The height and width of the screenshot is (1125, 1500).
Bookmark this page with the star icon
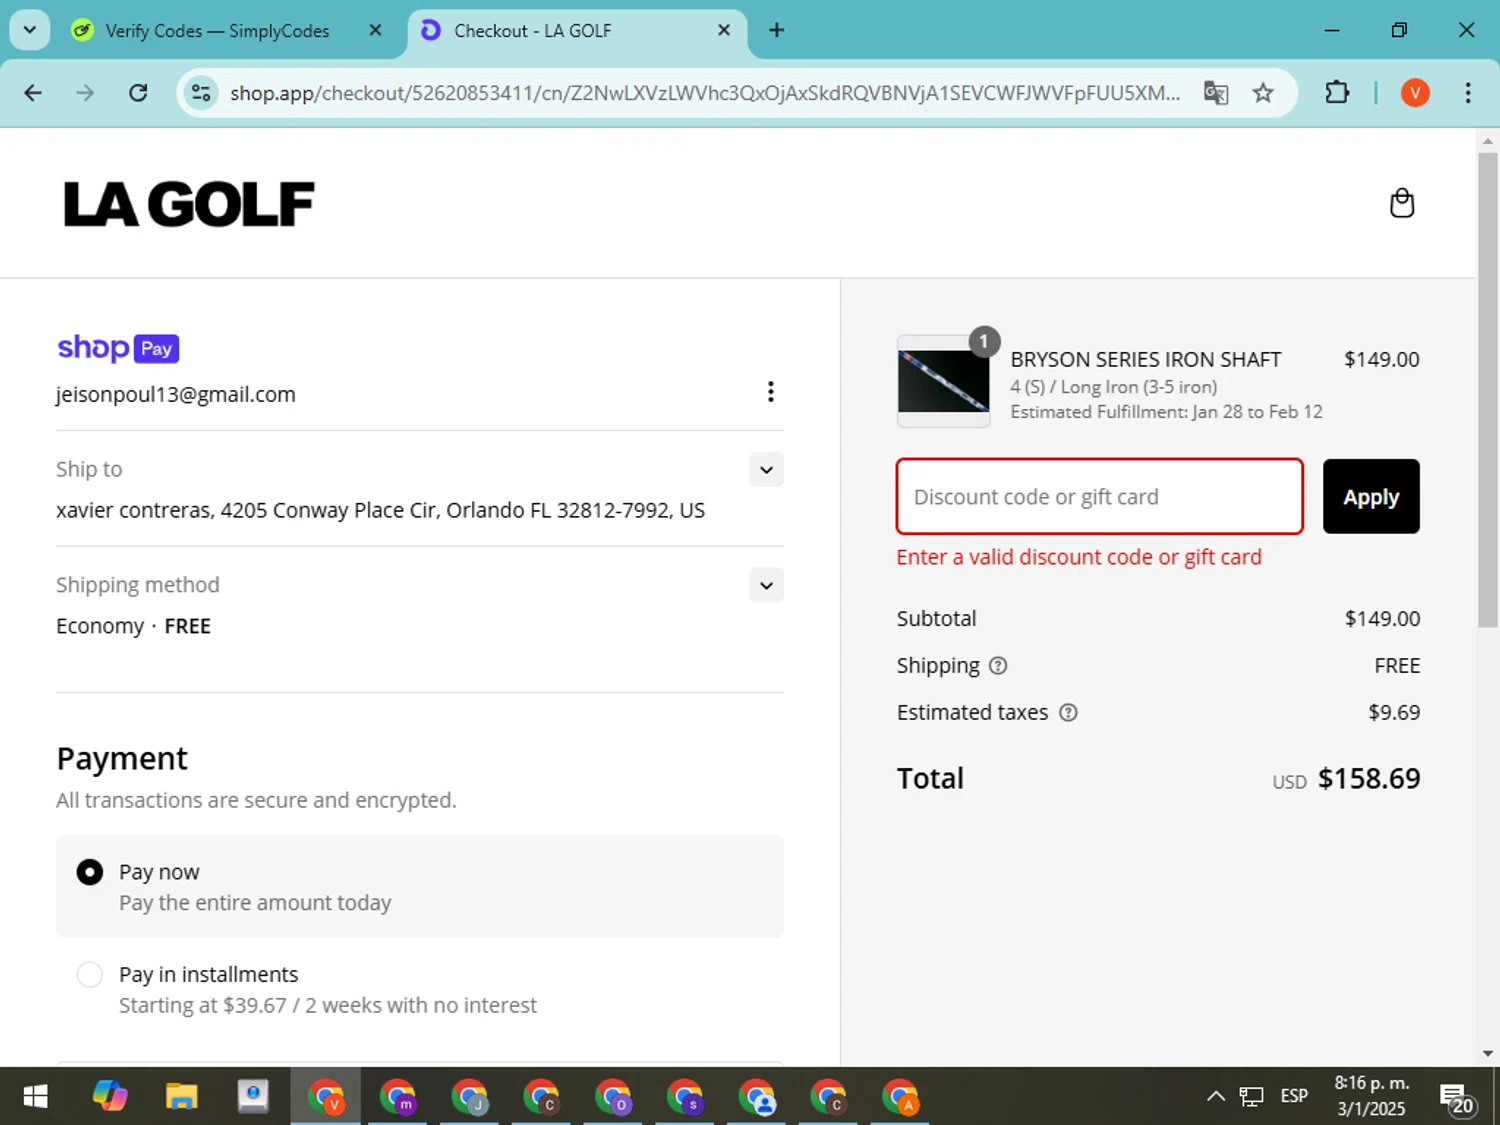coord(1263,93)
